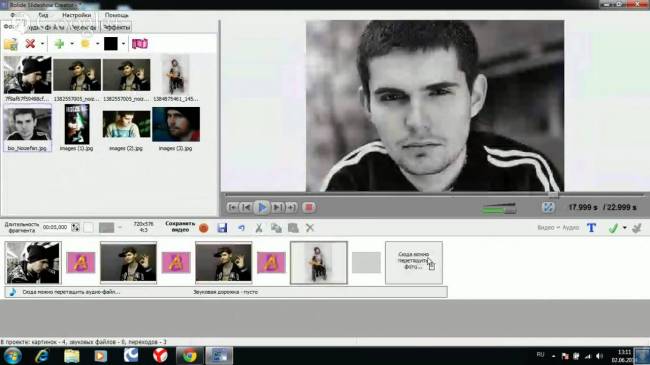650x365 pixels.
Task: Click the open folder icon in the photo toolbar
Action: [x=11, y=44]
